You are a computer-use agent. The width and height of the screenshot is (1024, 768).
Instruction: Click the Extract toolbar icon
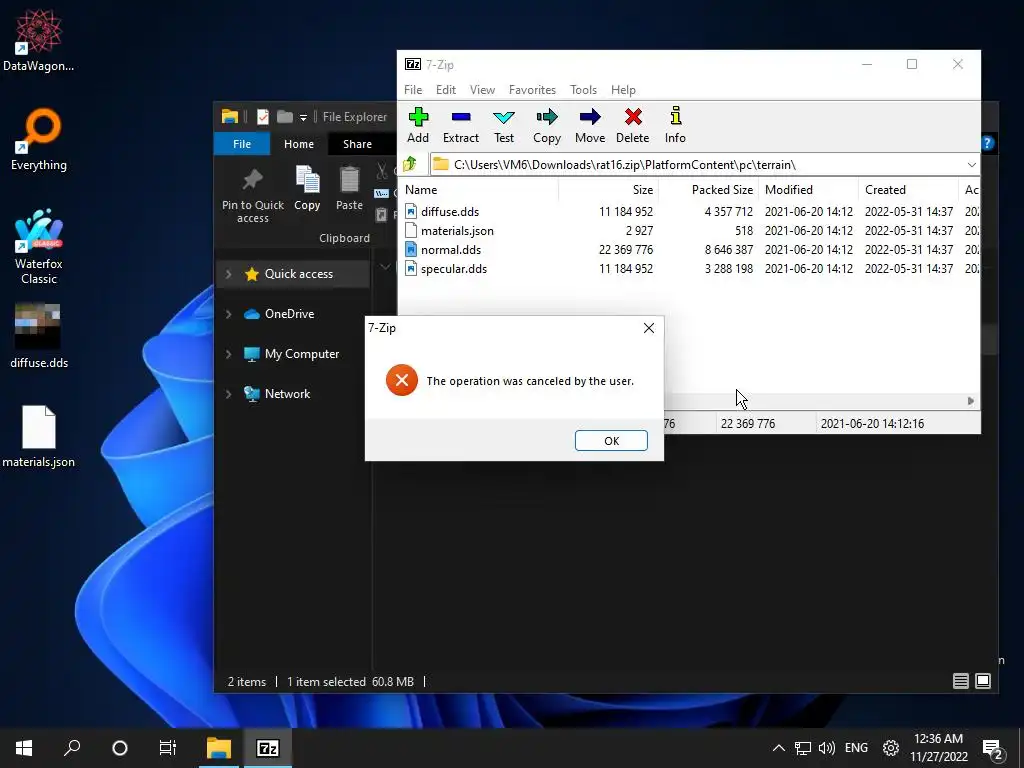click(460, 125)
